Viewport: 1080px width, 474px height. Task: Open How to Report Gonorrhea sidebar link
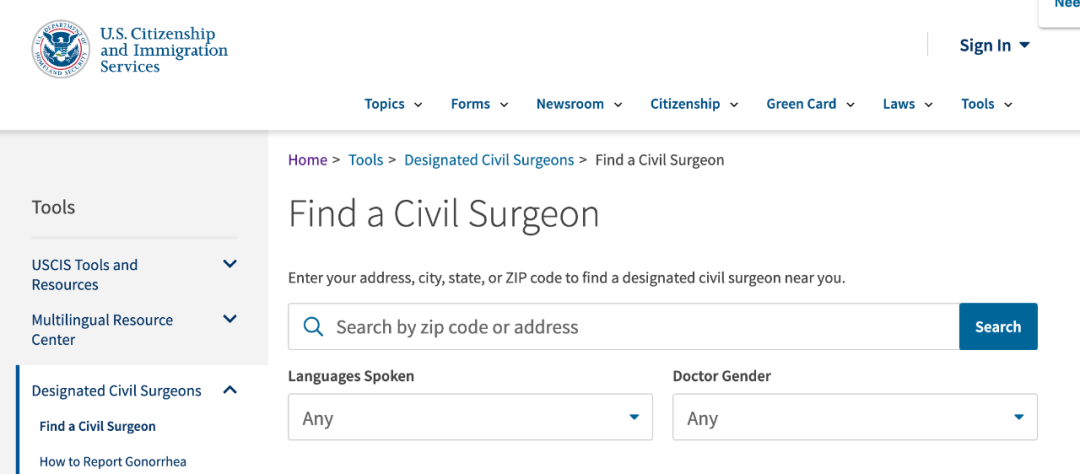113,462
